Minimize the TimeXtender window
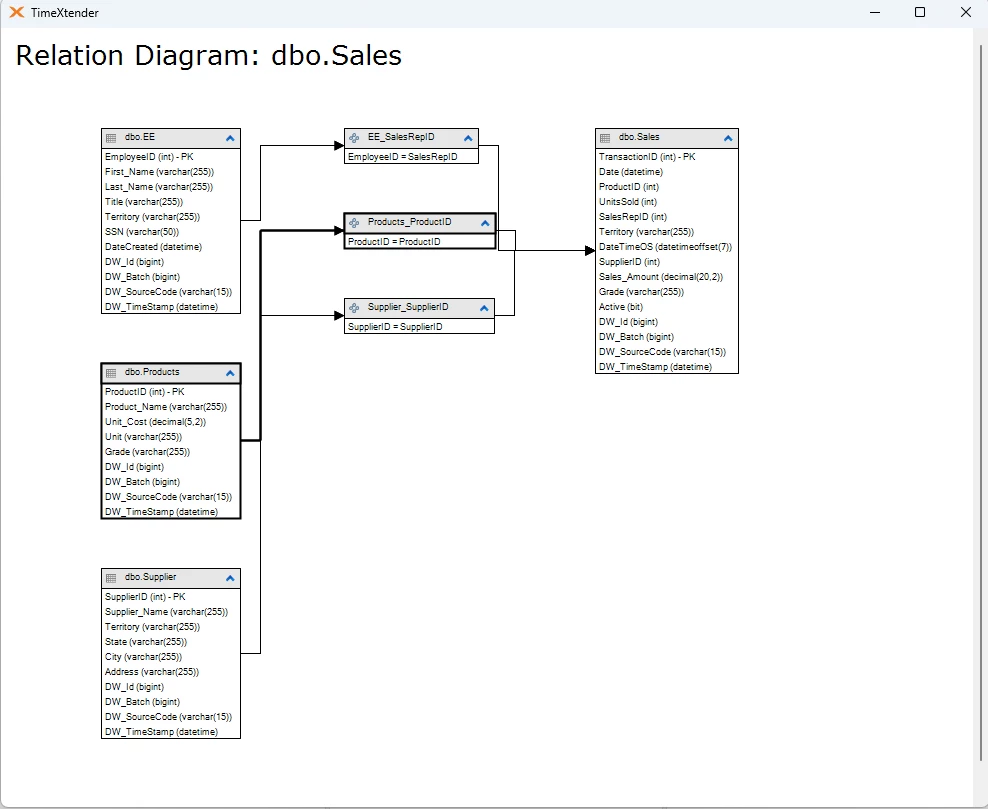Viewport: 988px width, 809px height. [x=875, y=13]
